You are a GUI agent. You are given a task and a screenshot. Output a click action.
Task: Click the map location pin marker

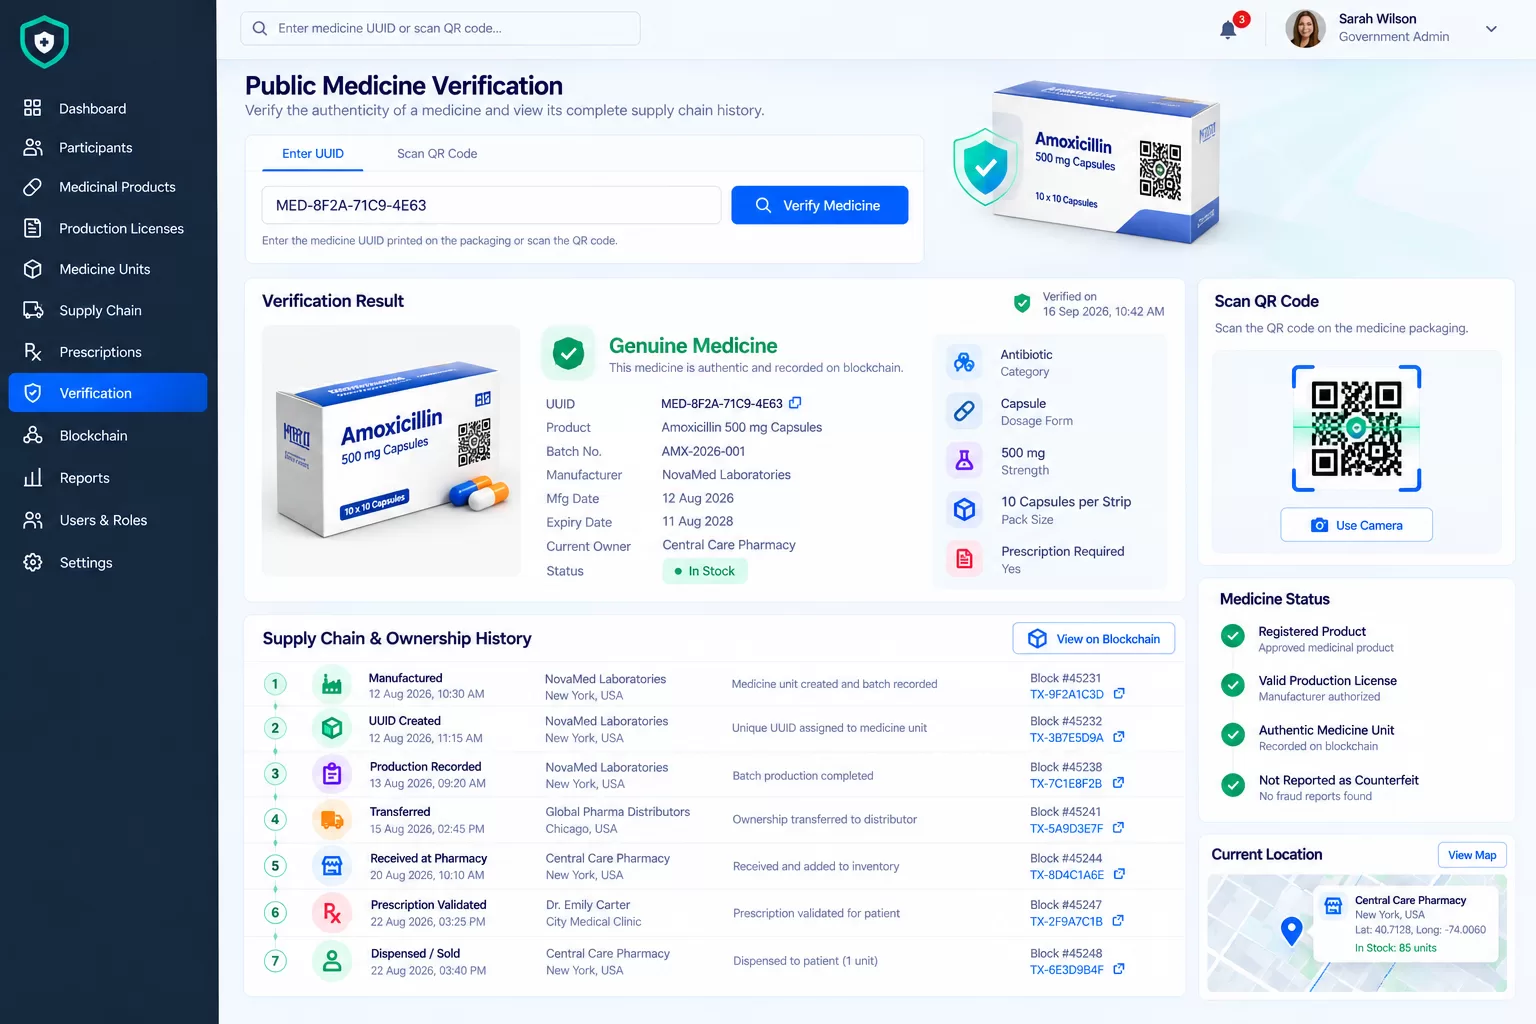1291,931
